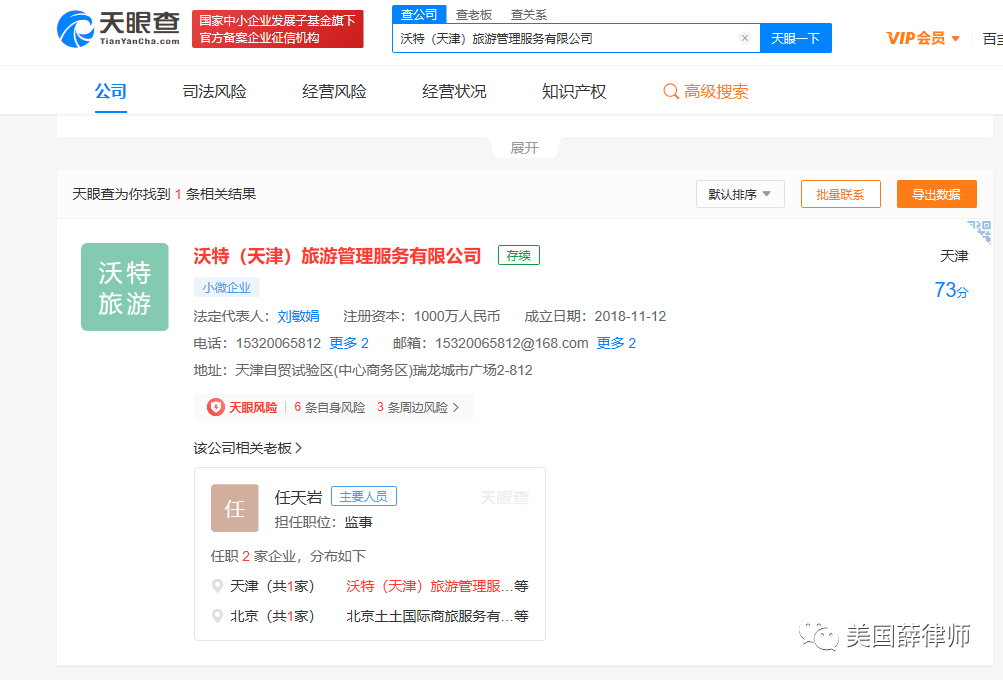Screen dimensions: 1003x680
Task: Click the 天眼风险 shield icon
Action: (216, 407)
